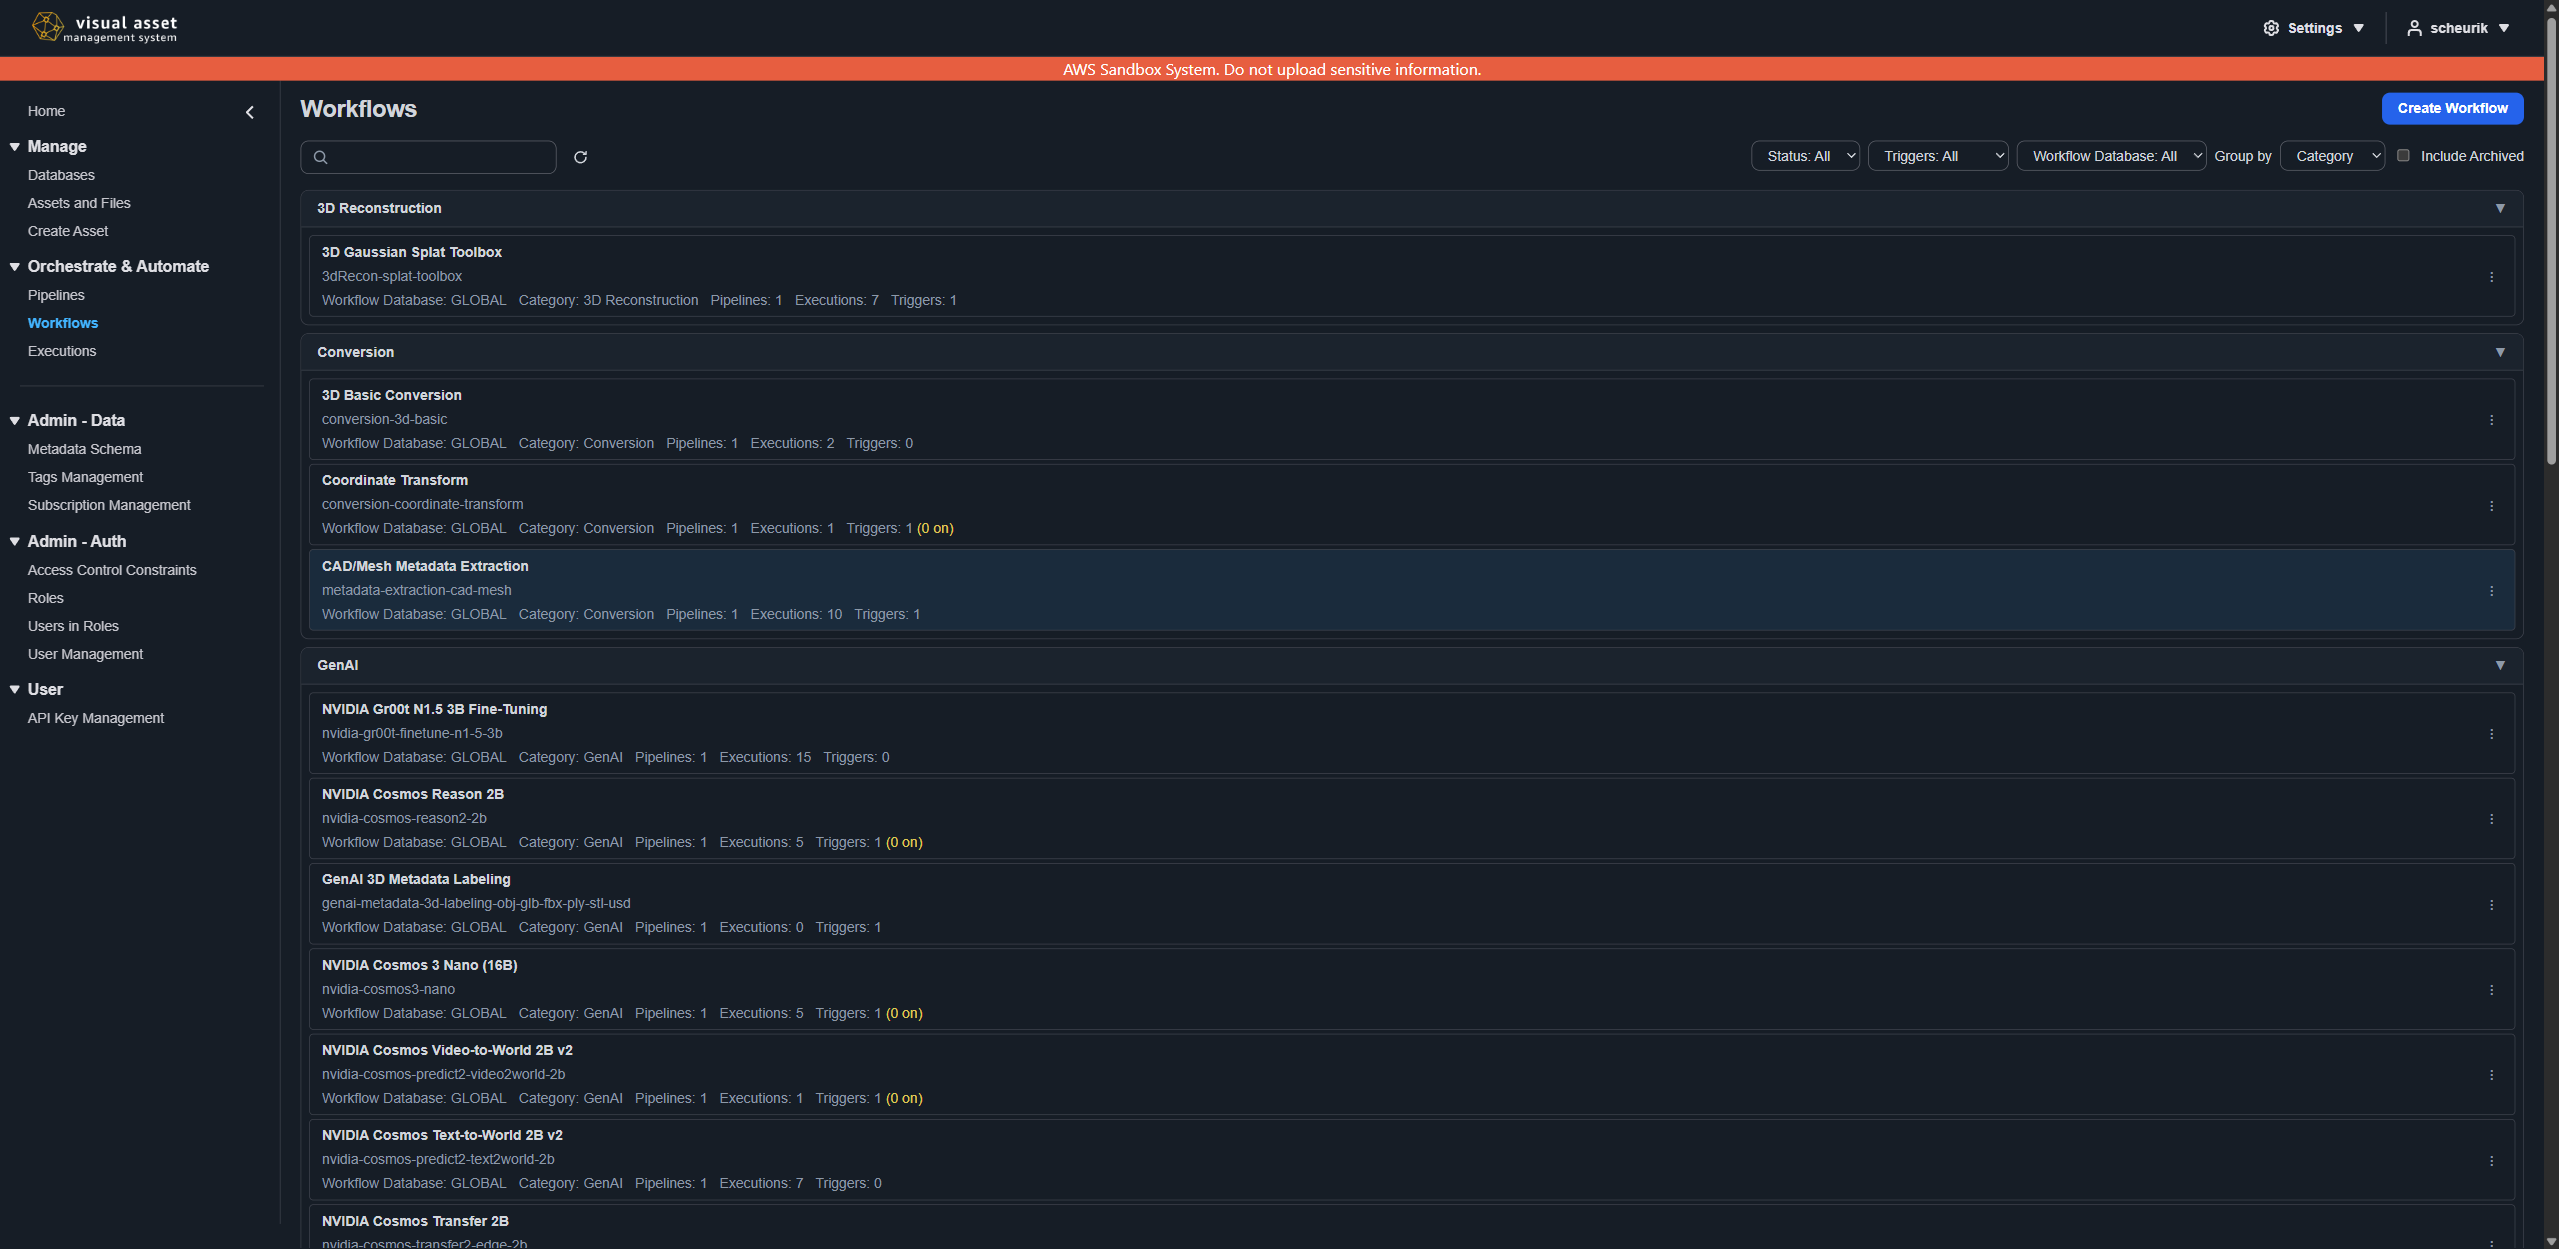2559x1249 pixels.
Task: Open actions menu for NVIDIA Gr00t N1.5 3B Fine-Tuning
Action: coord(2491,734)
